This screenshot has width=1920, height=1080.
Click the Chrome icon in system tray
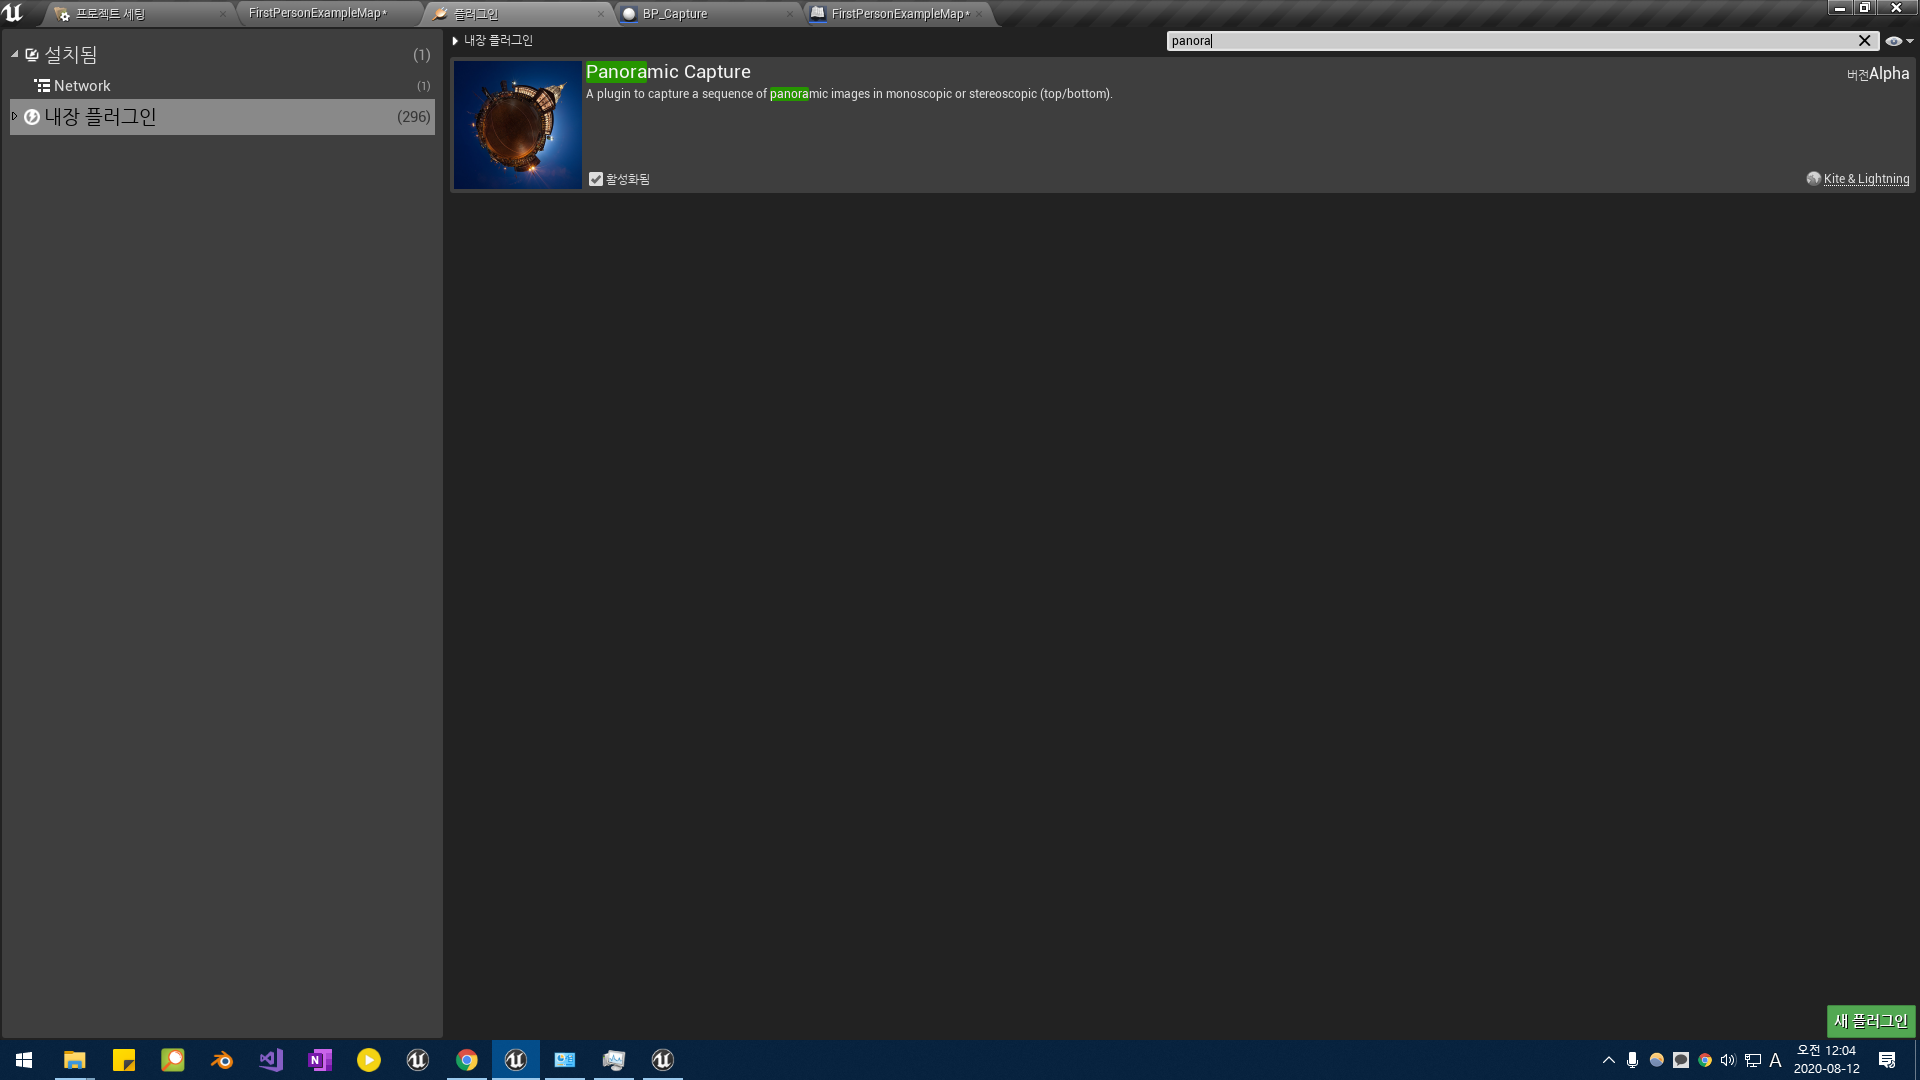[x=1704, y=1060]
